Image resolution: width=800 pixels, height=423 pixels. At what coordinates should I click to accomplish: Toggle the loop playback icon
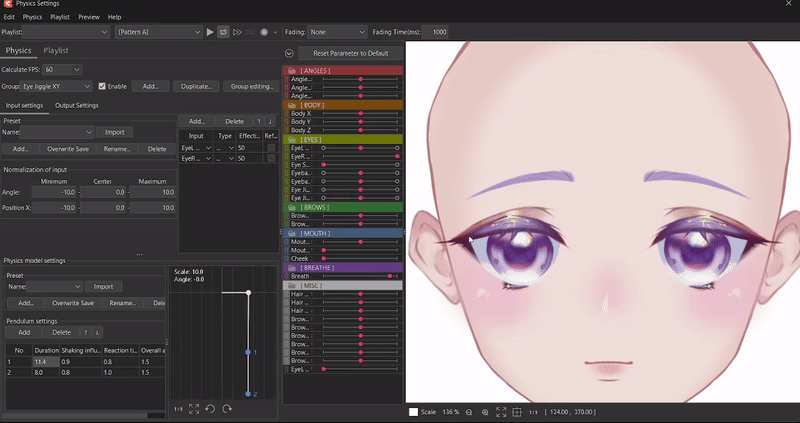pos(223,32)
